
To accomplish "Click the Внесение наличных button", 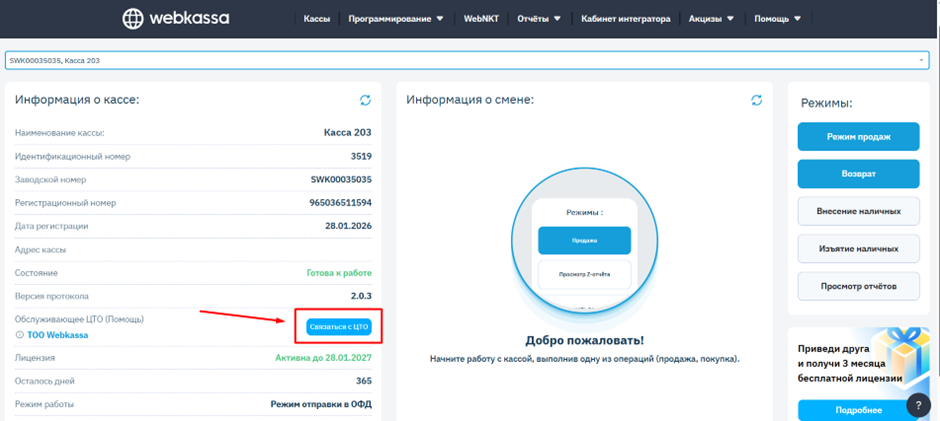I will (858, 212).
